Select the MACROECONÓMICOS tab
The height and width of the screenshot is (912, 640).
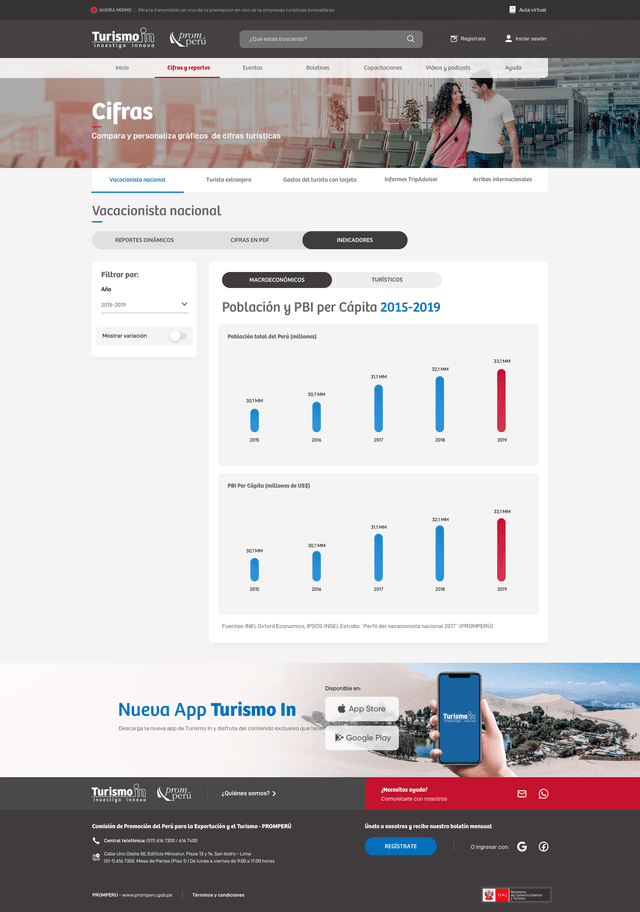[277, 280]
